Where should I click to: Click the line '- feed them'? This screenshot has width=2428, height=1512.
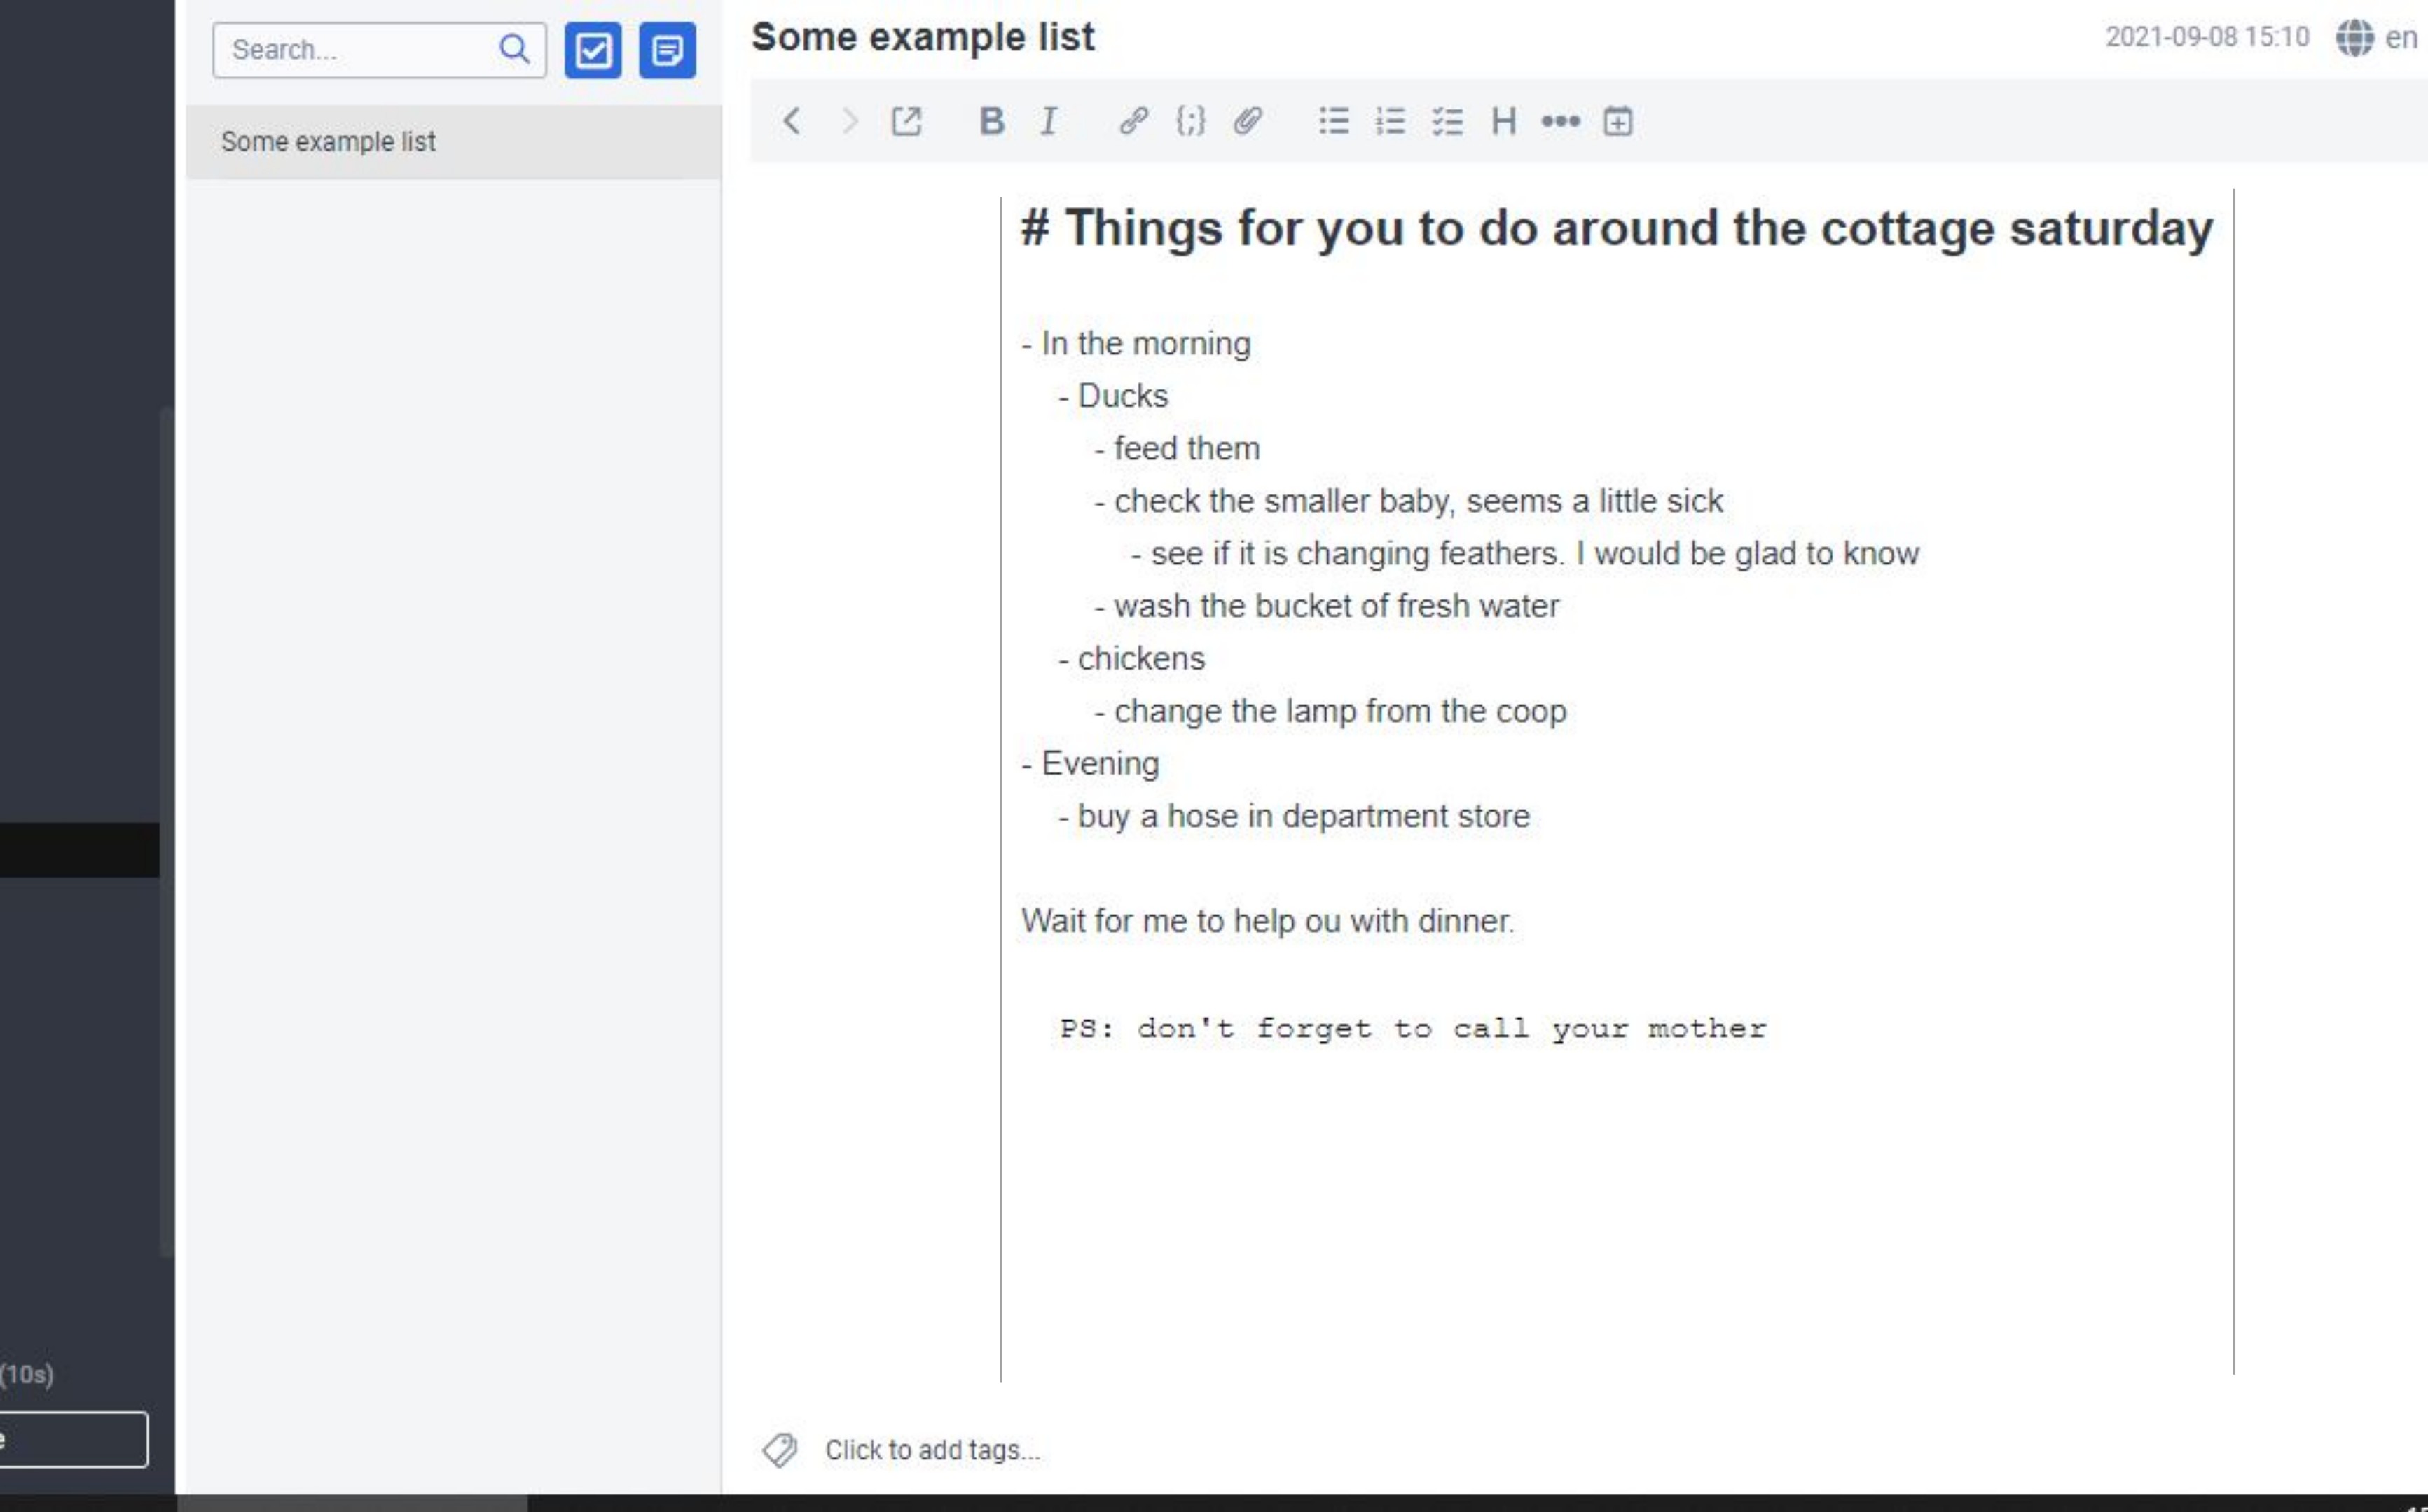pyautogui.click(x=1177, y=448)
